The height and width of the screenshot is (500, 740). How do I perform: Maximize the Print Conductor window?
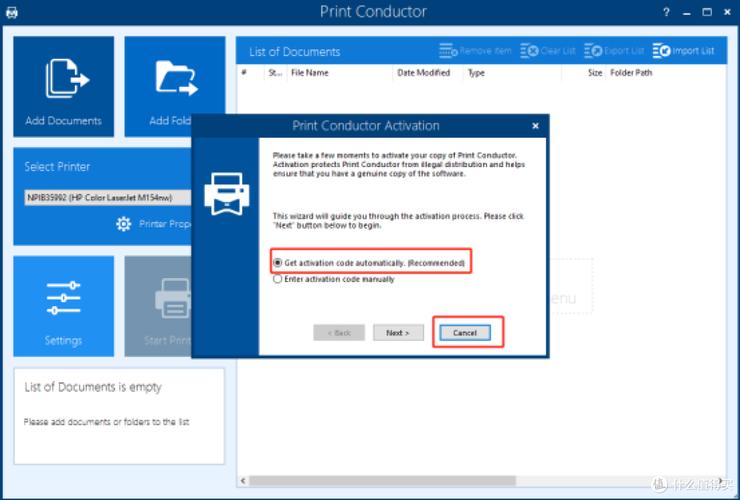tap(707, 12)
